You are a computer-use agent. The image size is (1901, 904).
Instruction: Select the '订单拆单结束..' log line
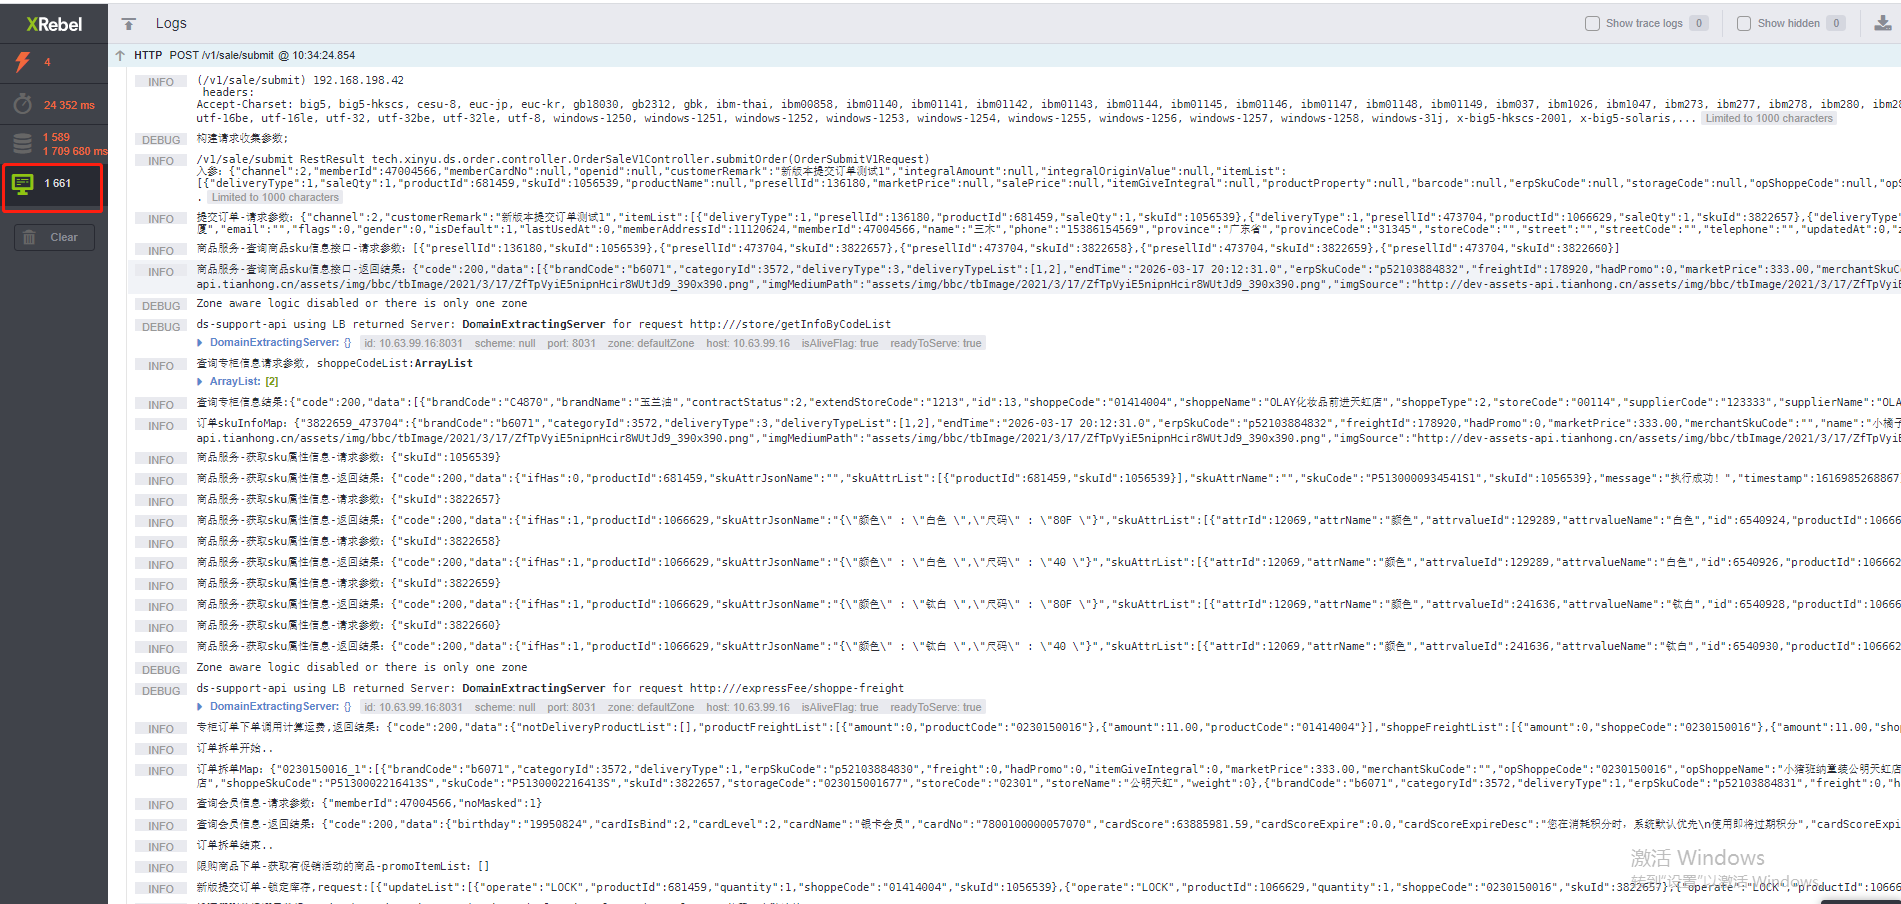234,845
